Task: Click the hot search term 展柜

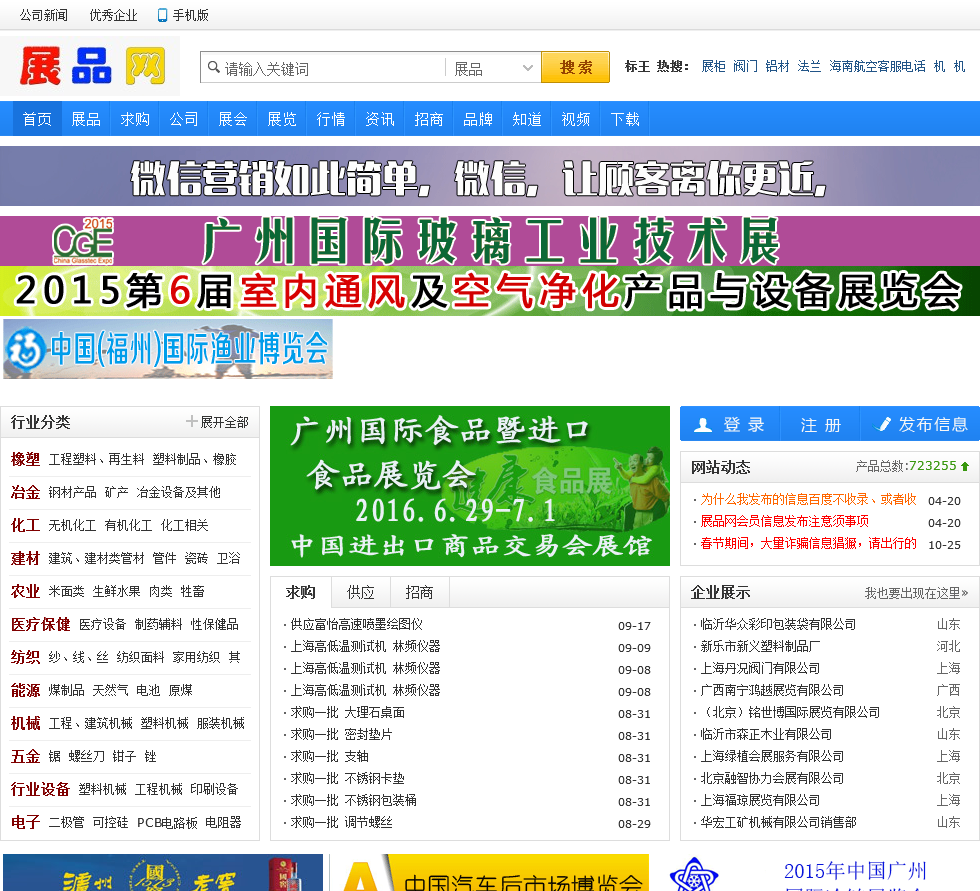Action: (x=713, y=66)
